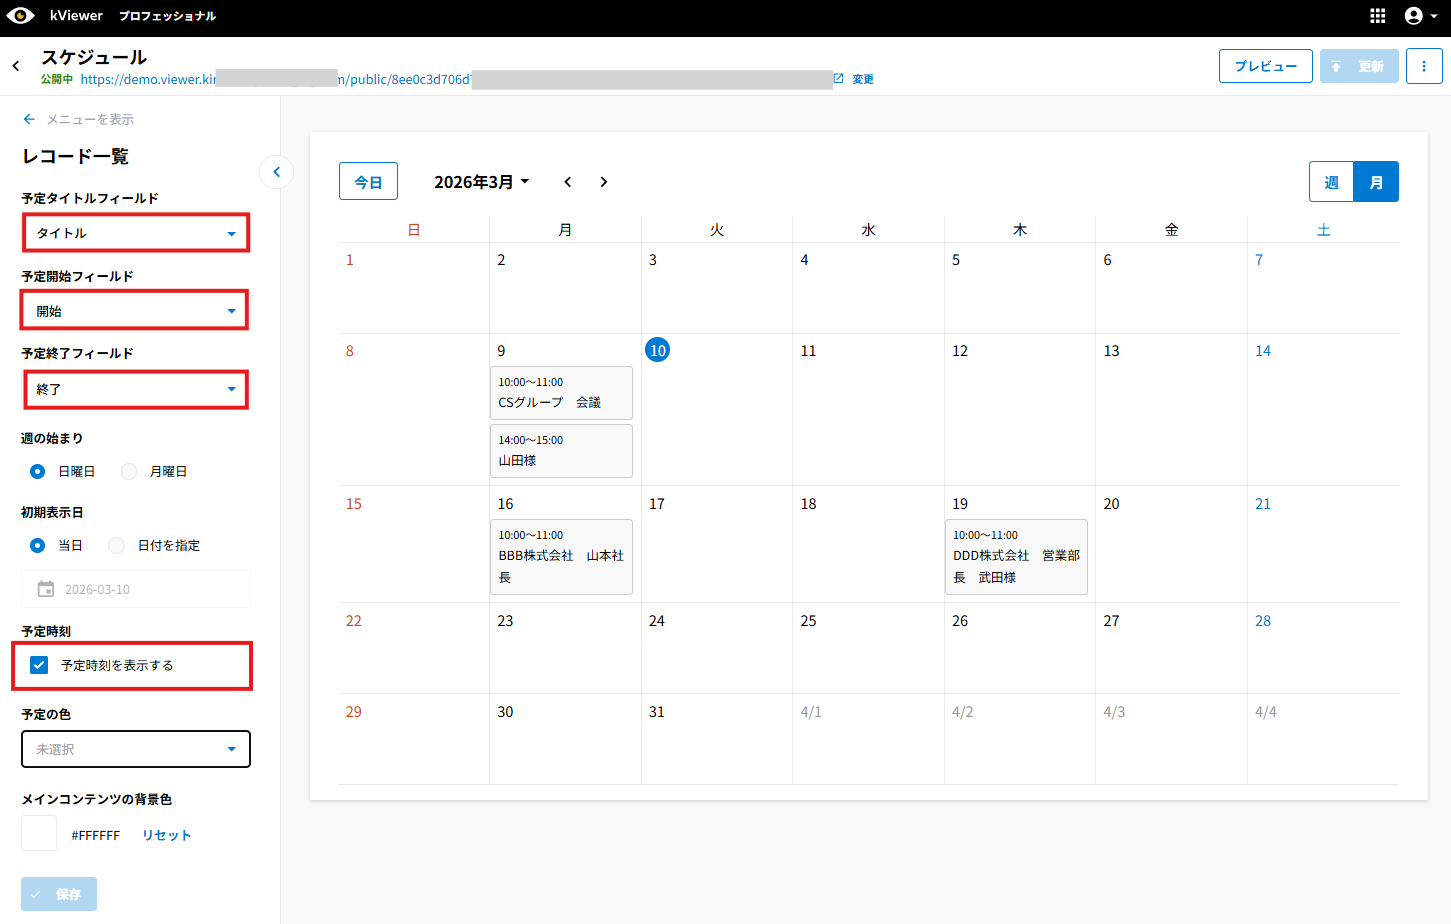Go to the next month arrow
The image size is (1451, 924).
603,182
